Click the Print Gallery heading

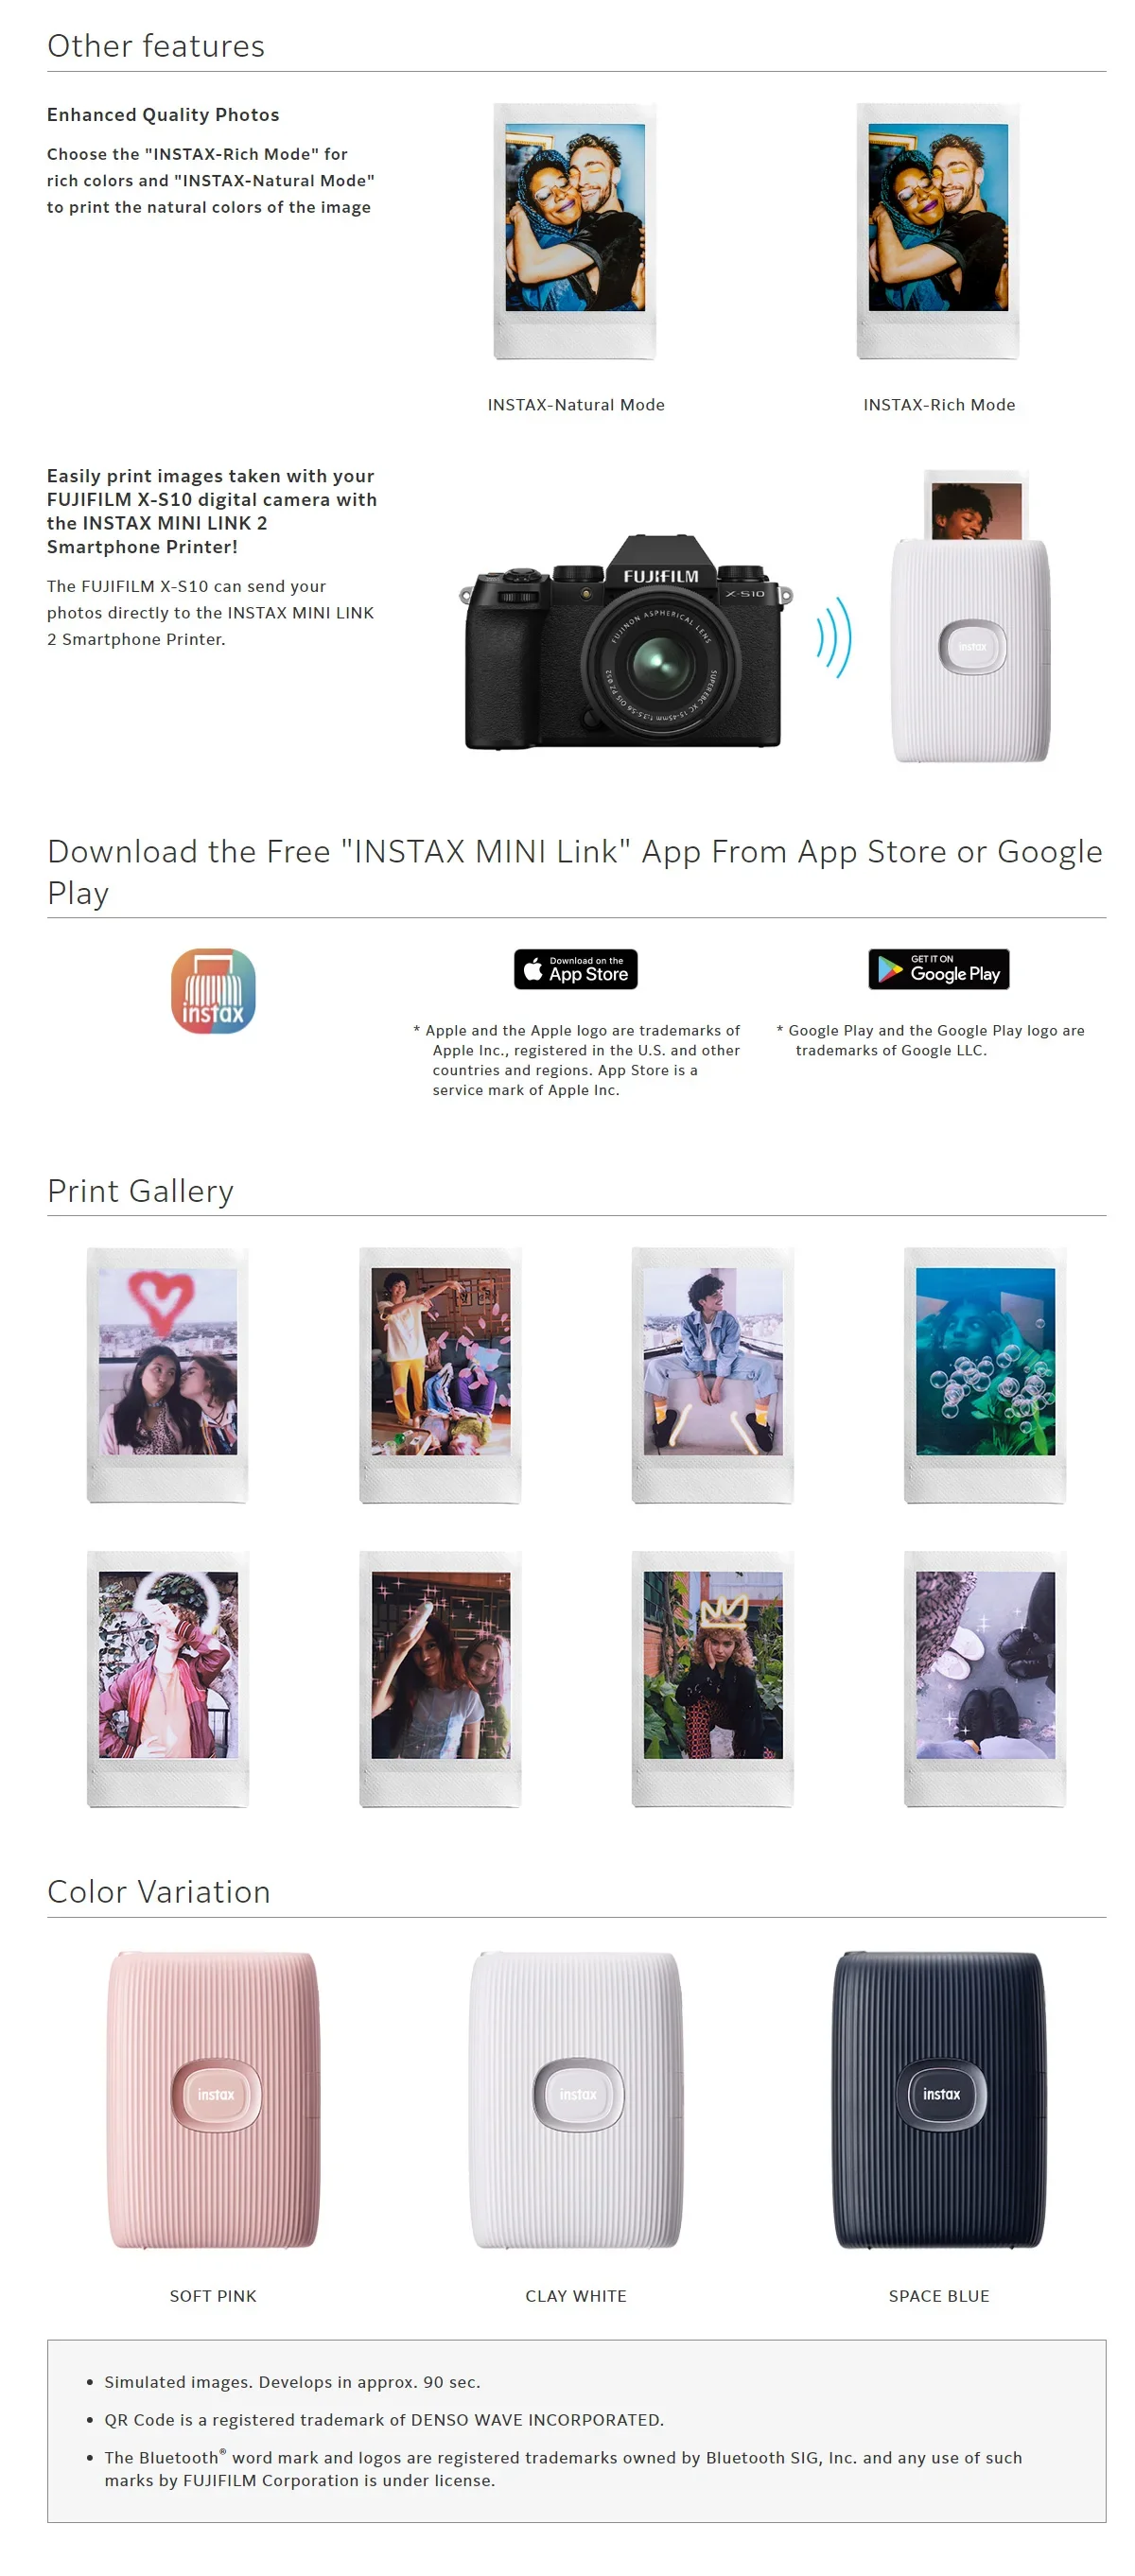click(x=141, y=1190)
